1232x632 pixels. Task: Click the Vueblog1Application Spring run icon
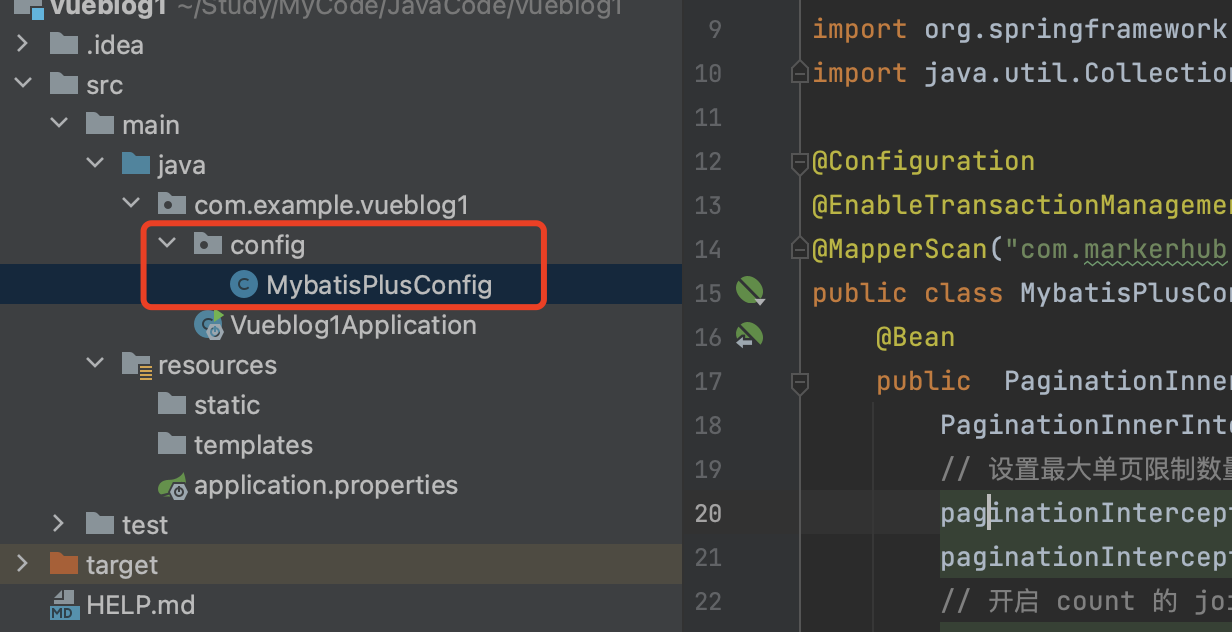click(209, 324)
